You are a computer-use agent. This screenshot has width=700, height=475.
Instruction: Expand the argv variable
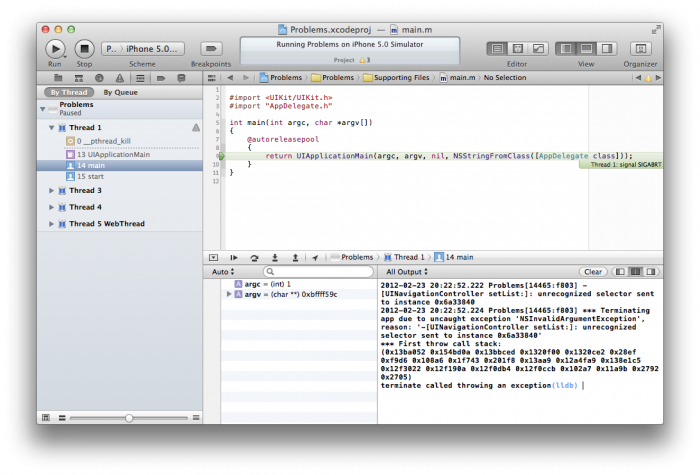[x=229, y=294]
